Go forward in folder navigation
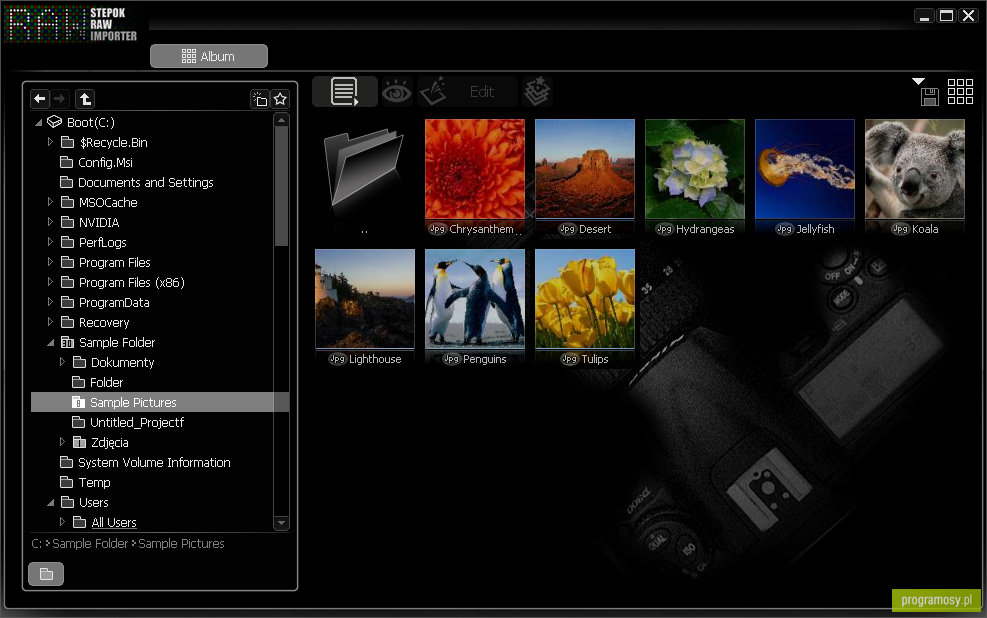The width and height of the screenshot is (987, 618). (x=59, y=99)
